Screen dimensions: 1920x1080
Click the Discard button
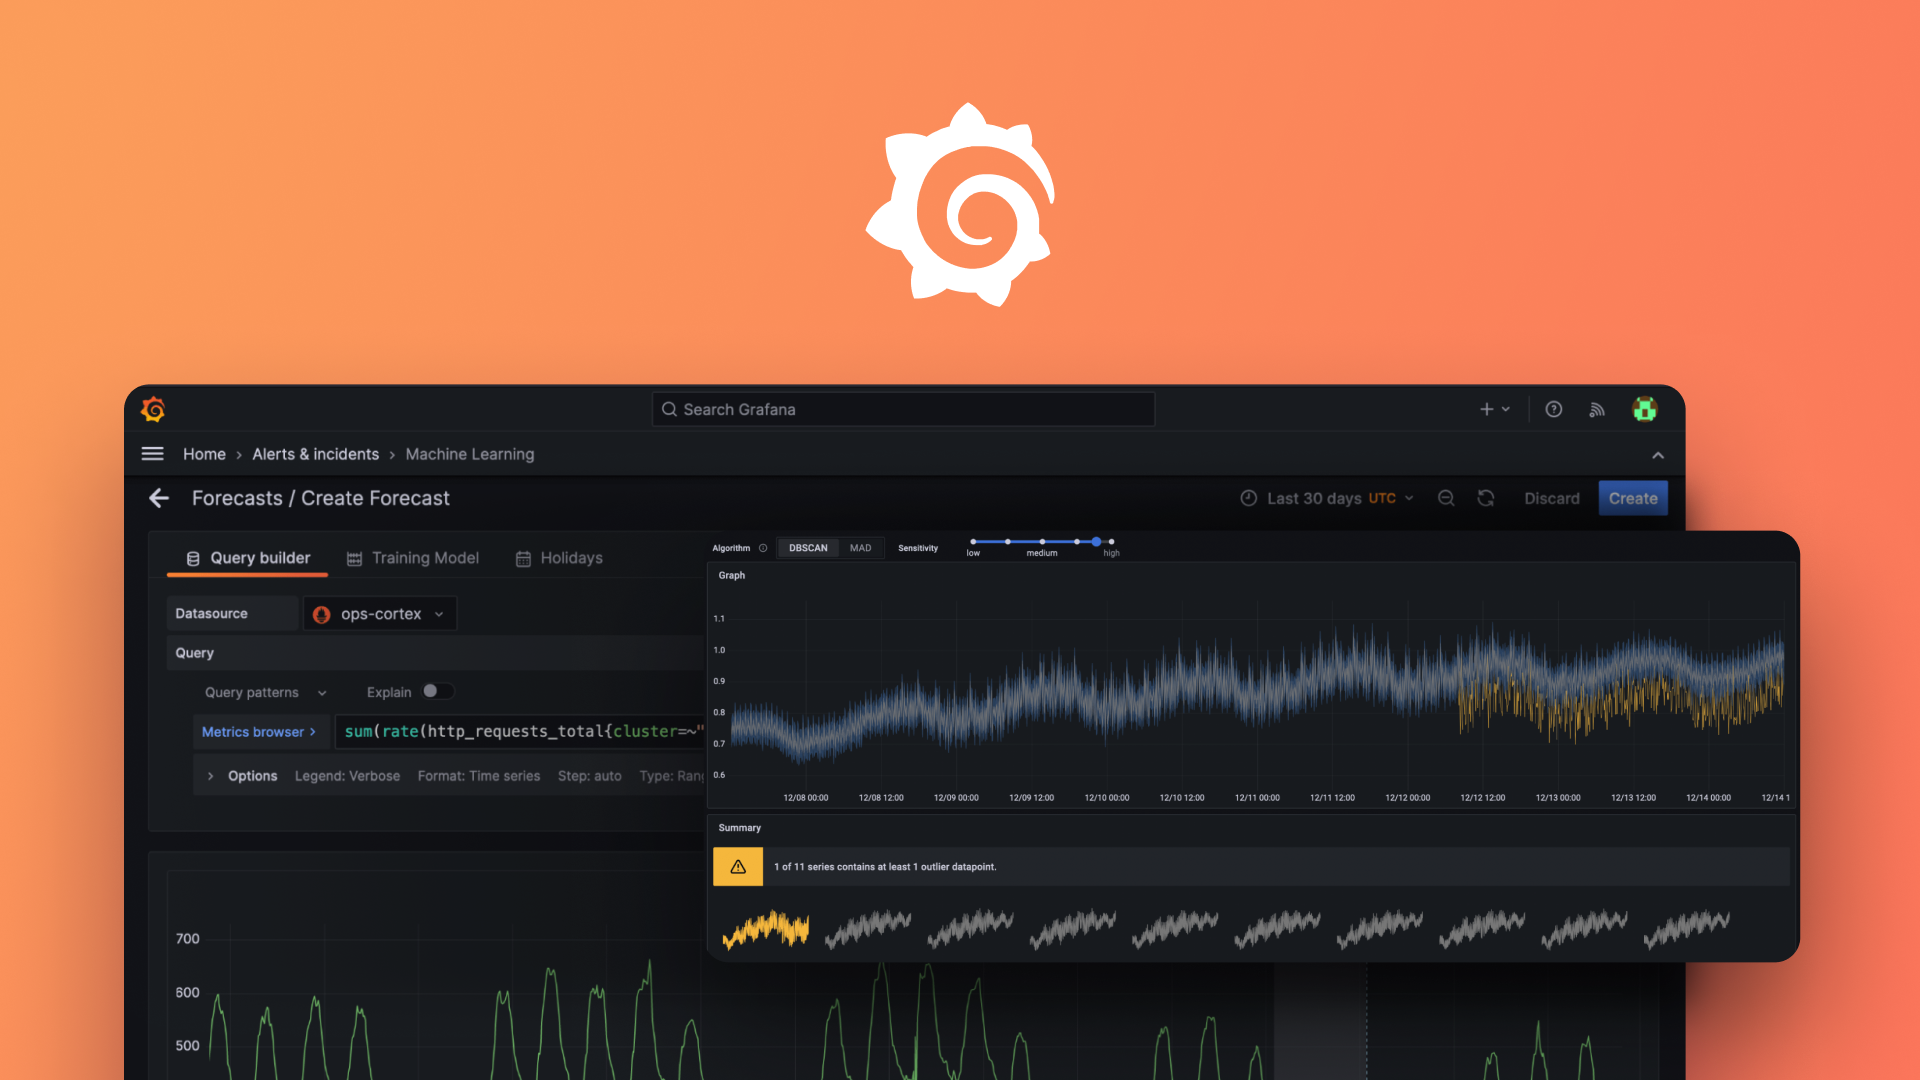click(x=1552, y=498)
